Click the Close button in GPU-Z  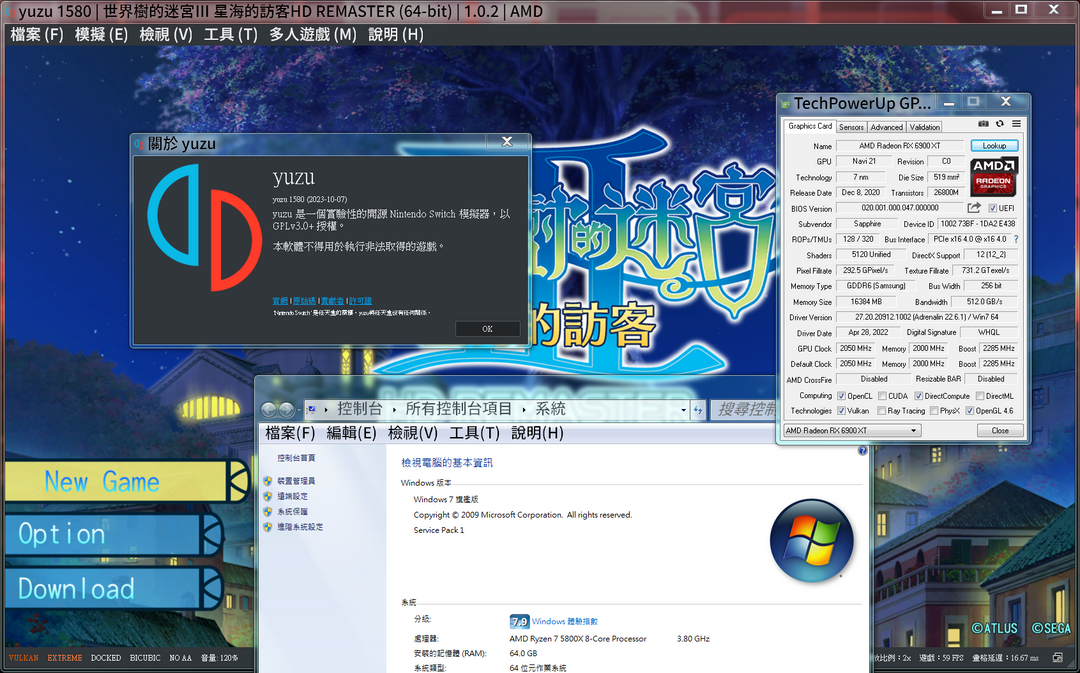1000,431
